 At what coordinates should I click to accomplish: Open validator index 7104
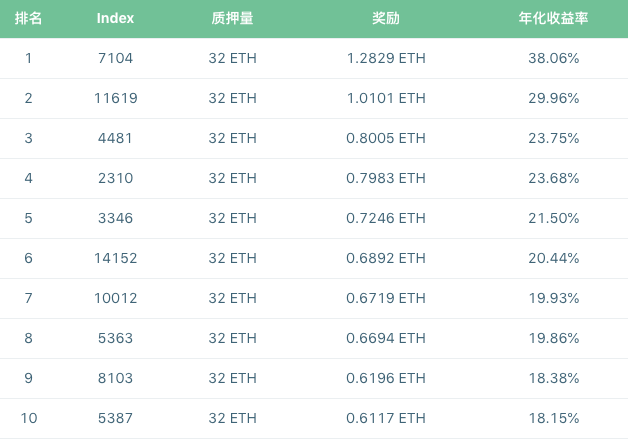[x=116, y=58]
